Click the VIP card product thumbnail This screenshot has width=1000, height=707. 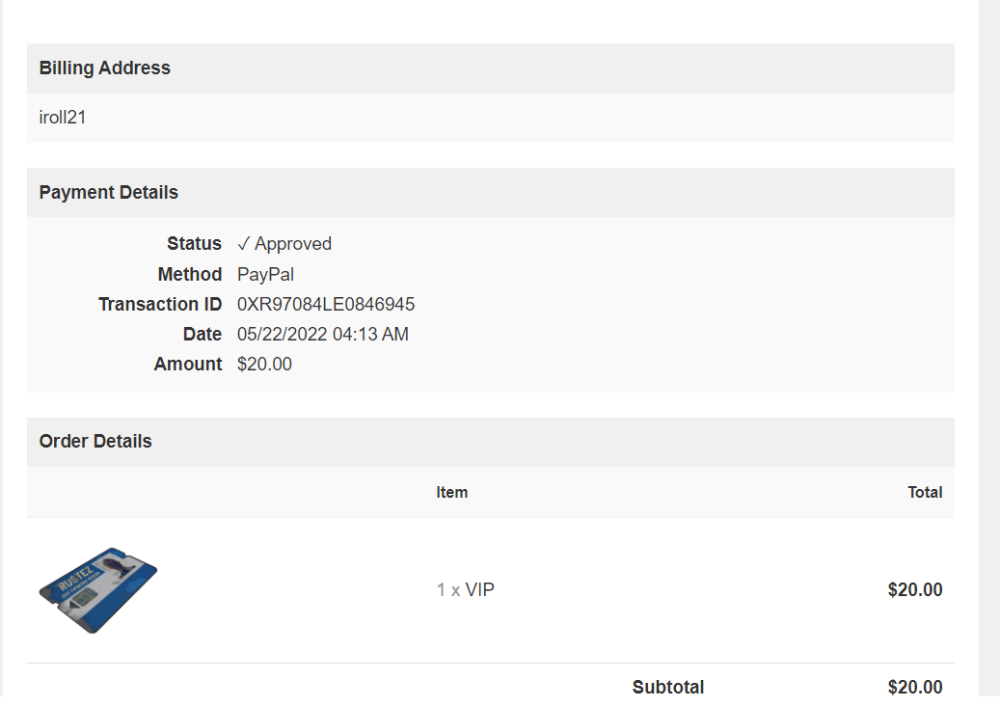click(x=98, y=590)
